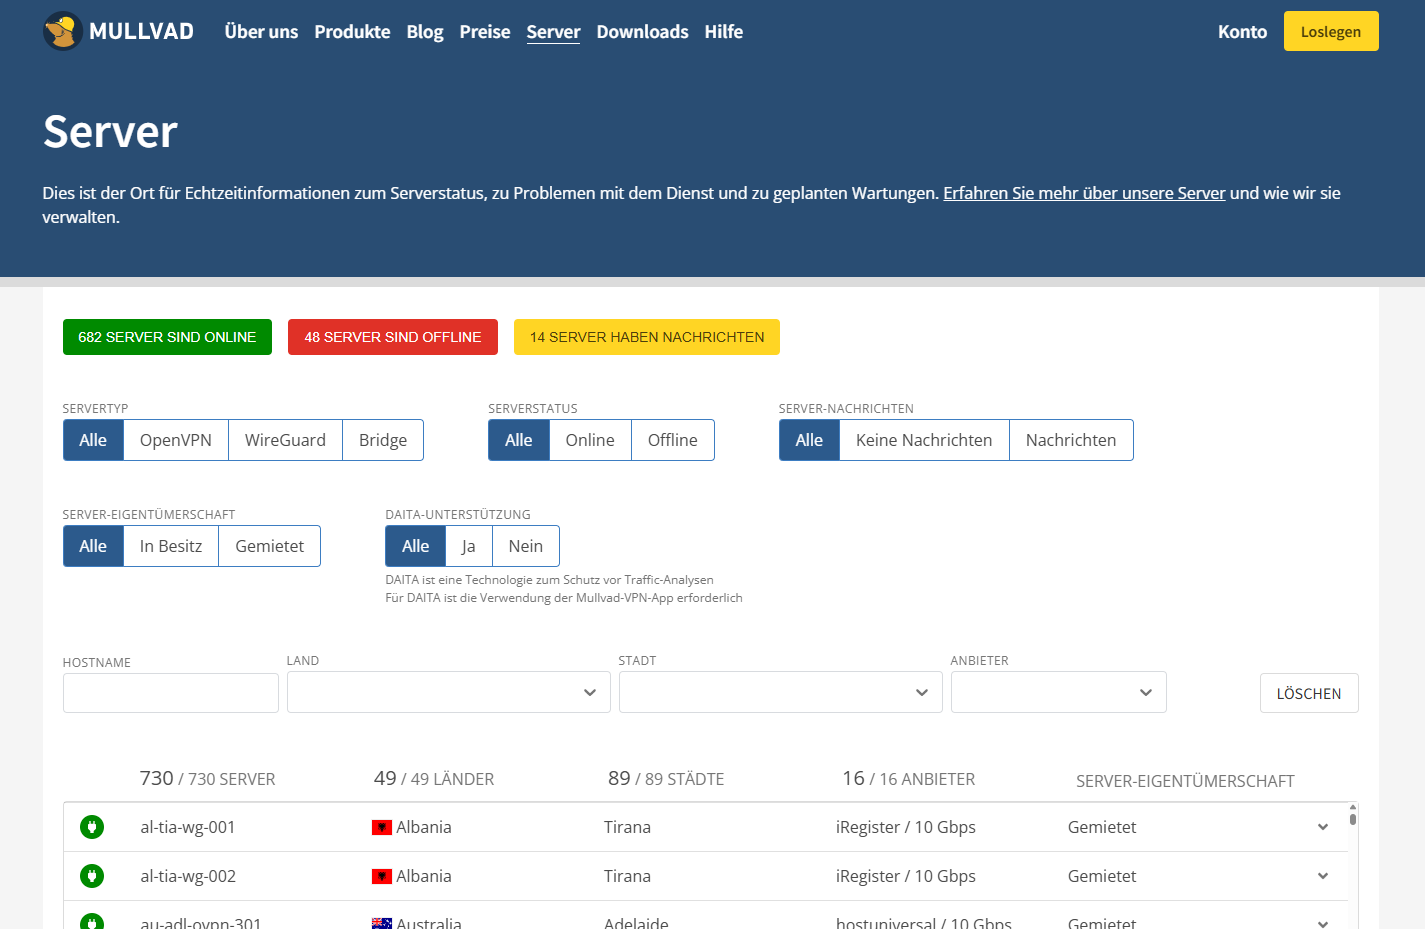This screenshot has height=929, width=1425.
Task: Click the Löschen button
Action: click(x=1309, y=693)
